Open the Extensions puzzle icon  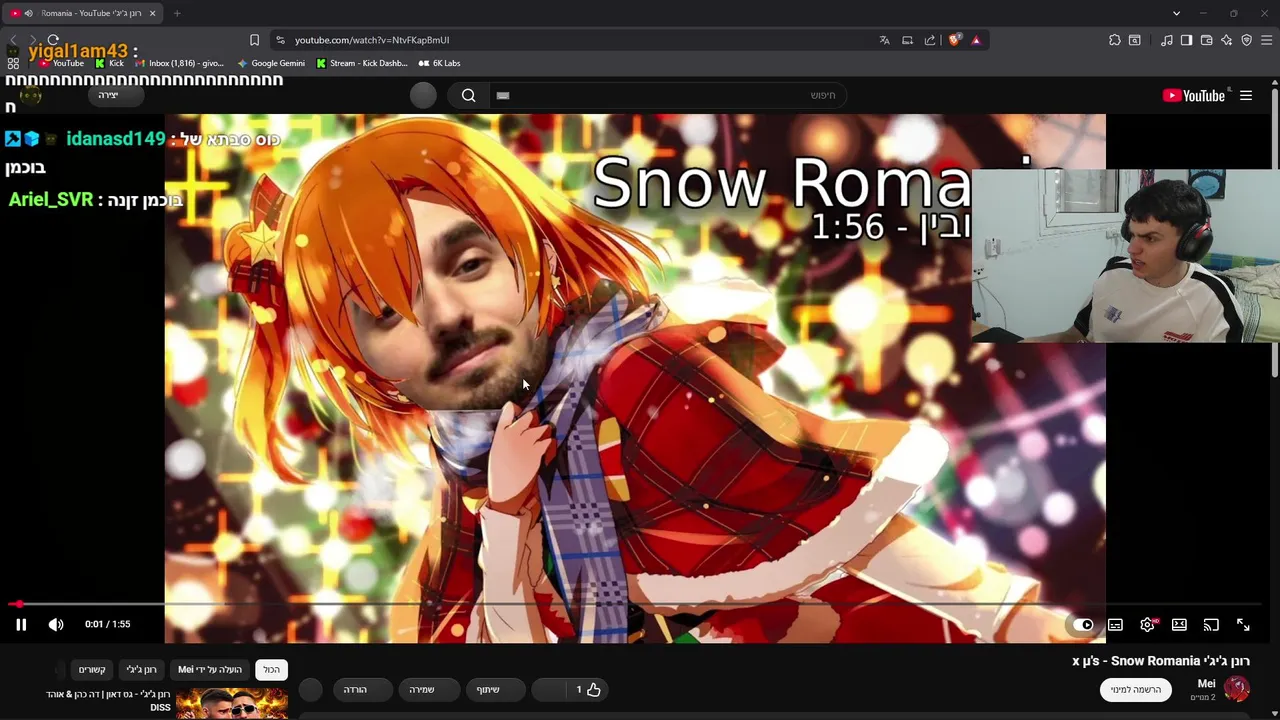click(x=1114, y=40)
